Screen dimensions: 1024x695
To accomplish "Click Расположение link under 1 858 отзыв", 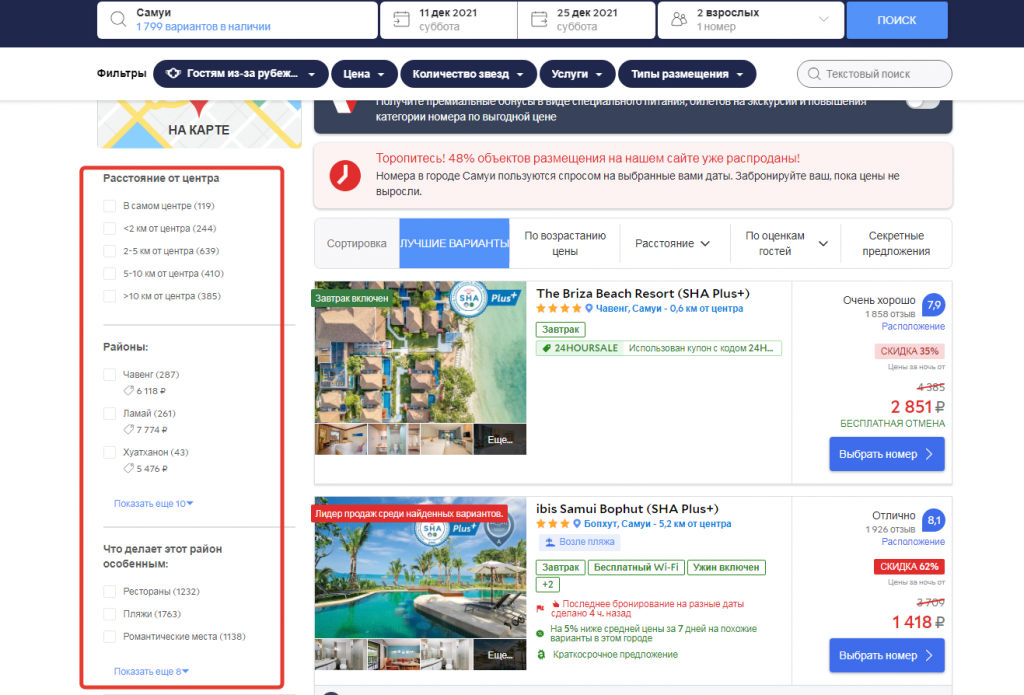I will [x=913, y=327].
